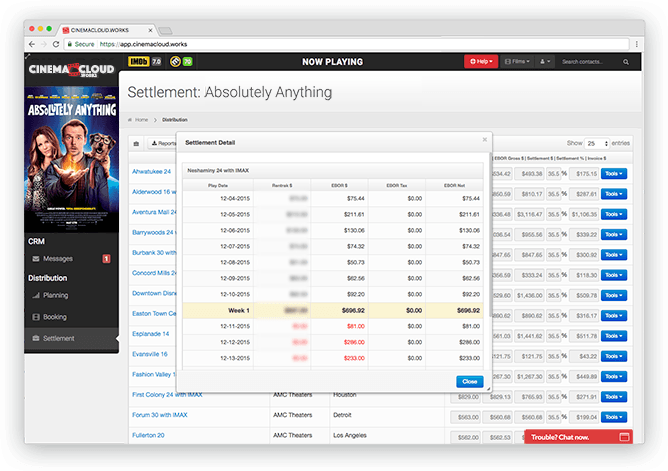
Task: Open the Films dropdown menu
Action: [516, 62]
